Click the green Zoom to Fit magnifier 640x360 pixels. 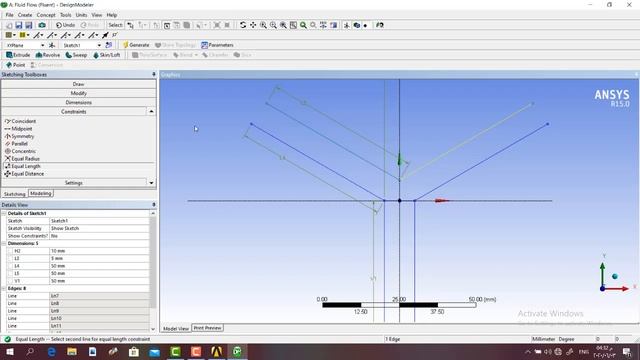tap(303, 25)
